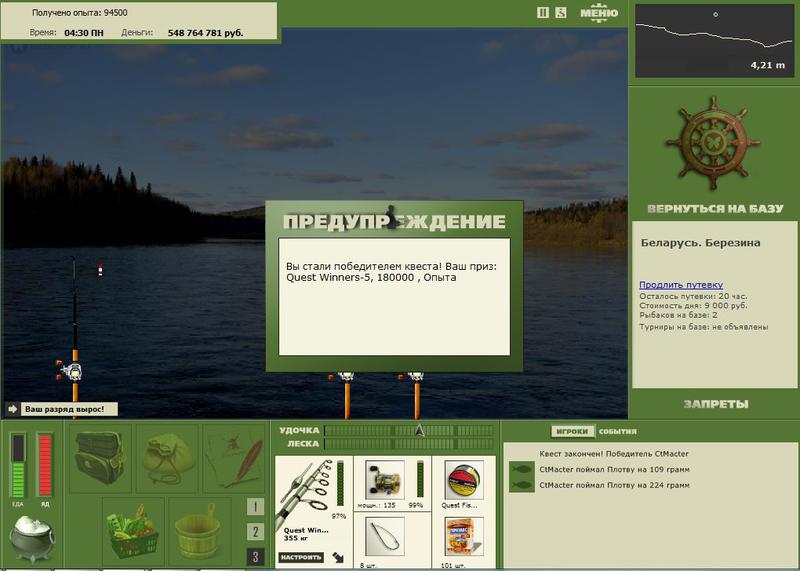Open the fish sack icon
Image resolution: width=800 pixels, height=571 pixels.
(167, 458)
